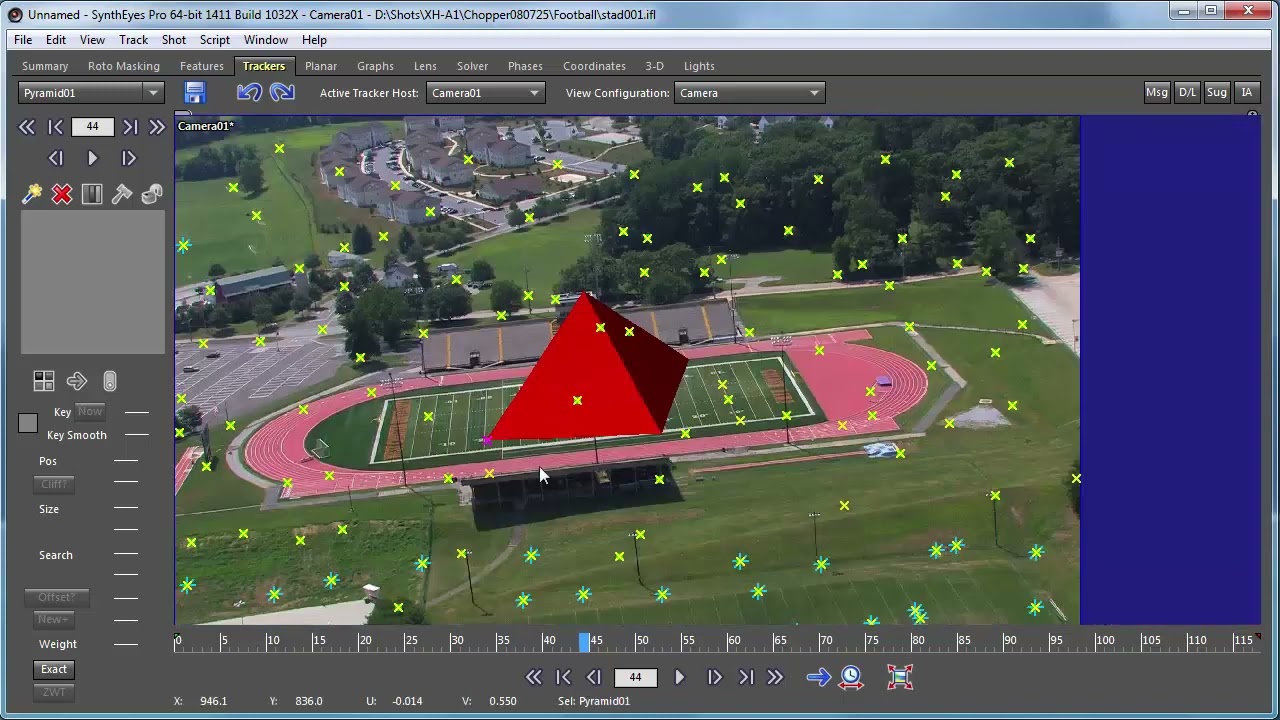Switch to the Lens tab

425,66
